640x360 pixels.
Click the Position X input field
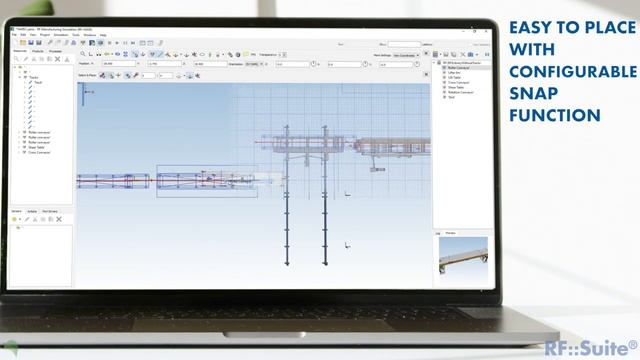tap(119, 64)
